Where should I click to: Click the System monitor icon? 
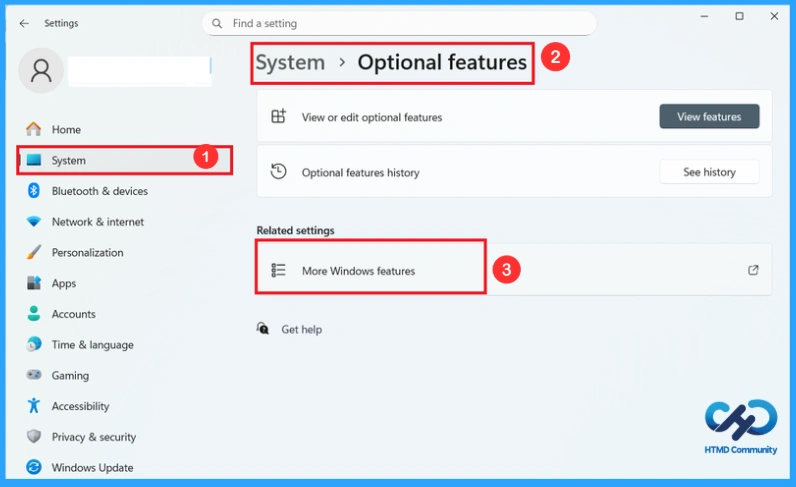(34, 160)
